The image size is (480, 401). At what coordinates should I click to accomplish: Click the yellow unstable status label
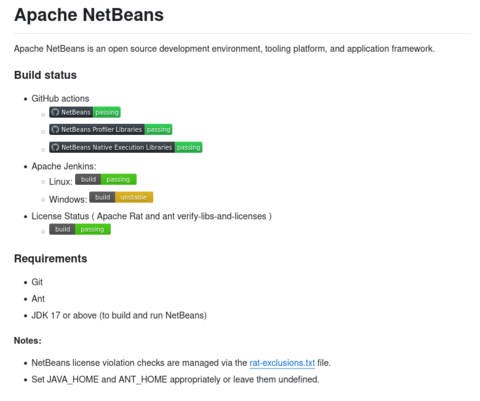pos(134,197)
